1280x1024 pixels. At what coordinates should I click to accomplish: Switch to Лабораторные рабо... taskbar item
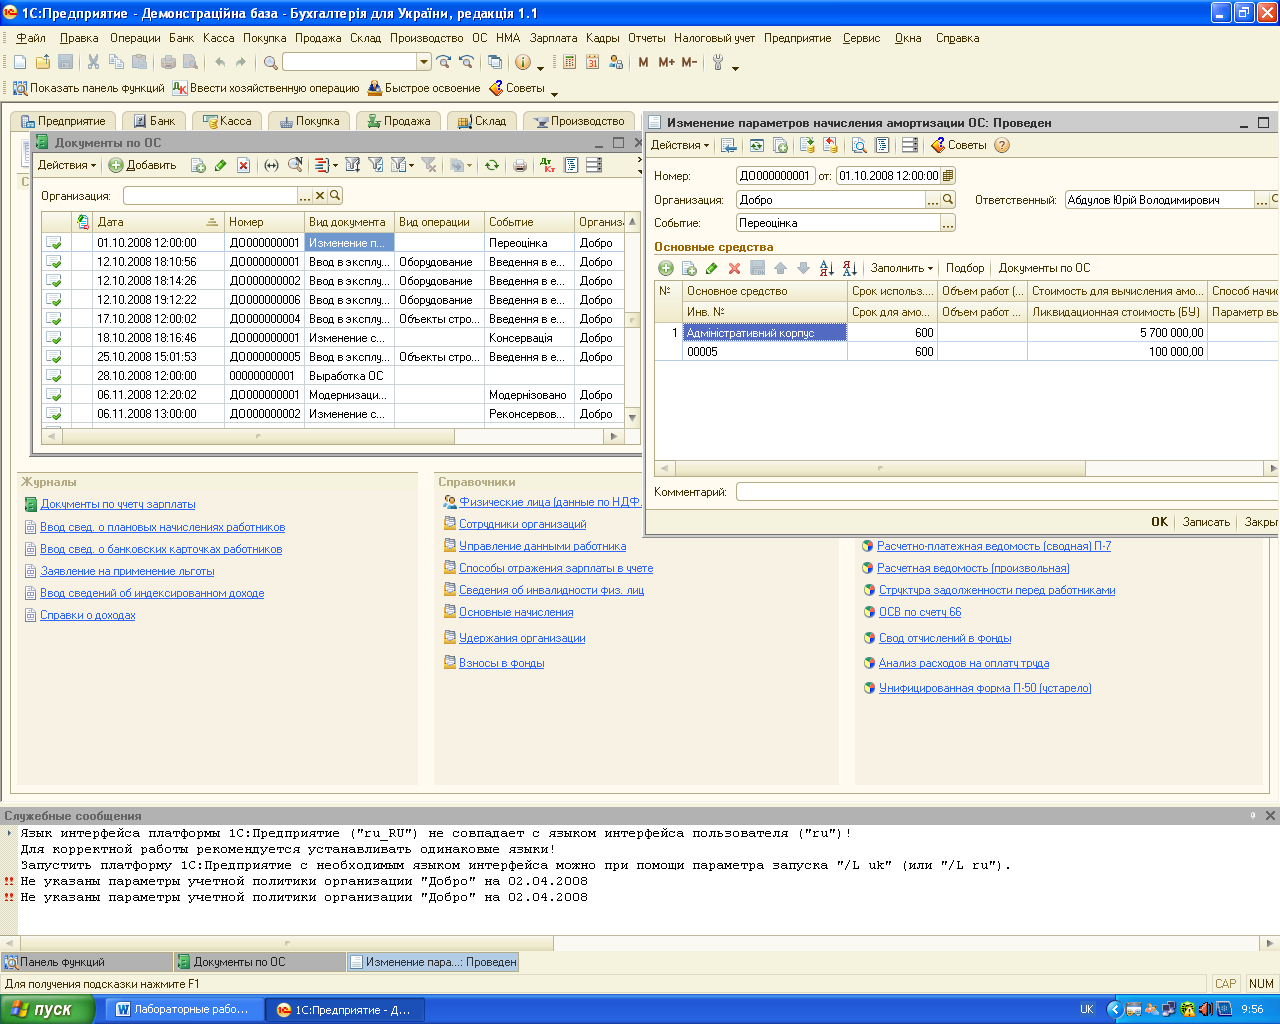tap(182, 1009)
